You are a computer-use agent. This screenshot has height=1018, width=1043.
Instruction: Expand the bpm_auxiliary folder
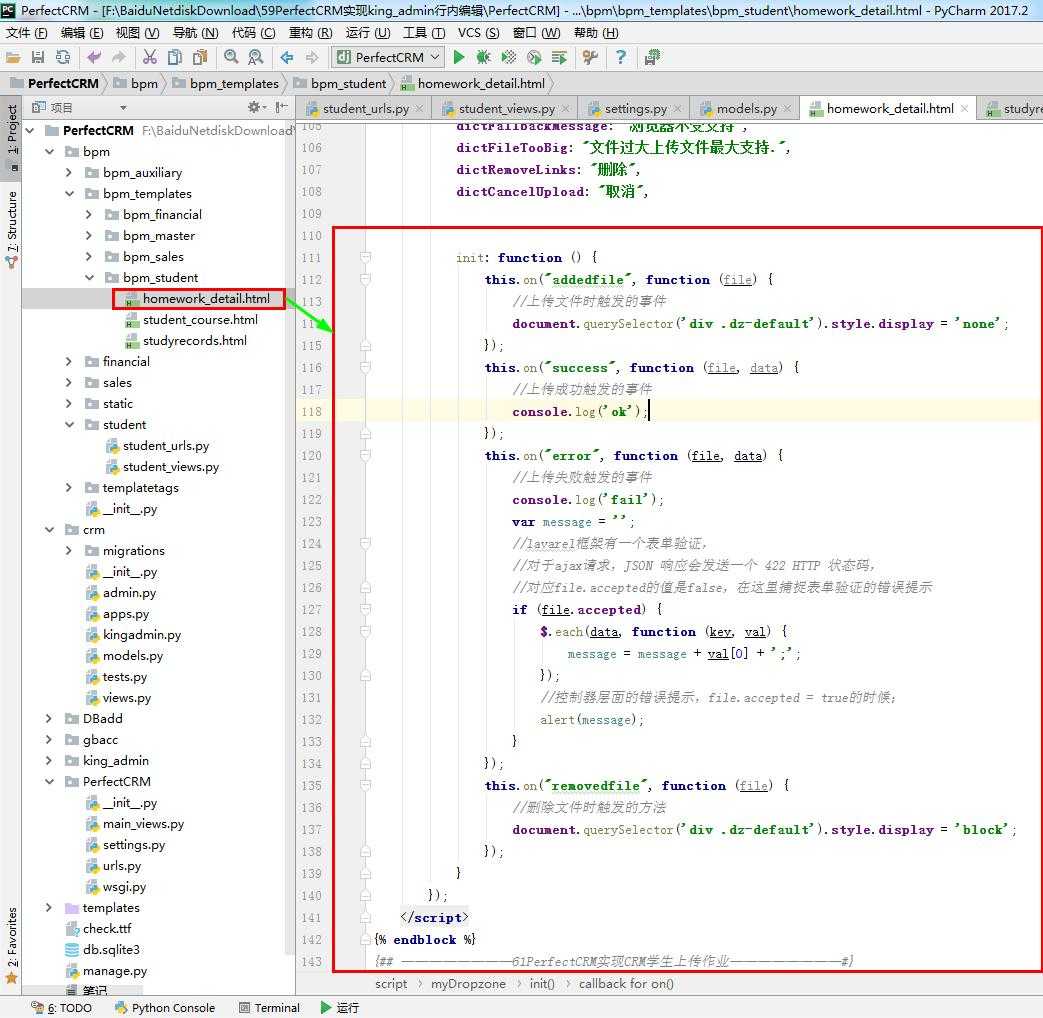click(x=69, y=173)
